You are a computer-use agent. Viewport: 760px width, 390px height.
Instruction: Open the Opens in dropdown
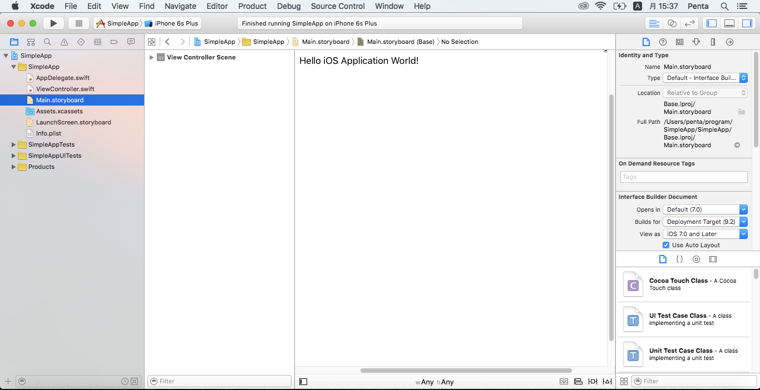(x=705, y=210)
